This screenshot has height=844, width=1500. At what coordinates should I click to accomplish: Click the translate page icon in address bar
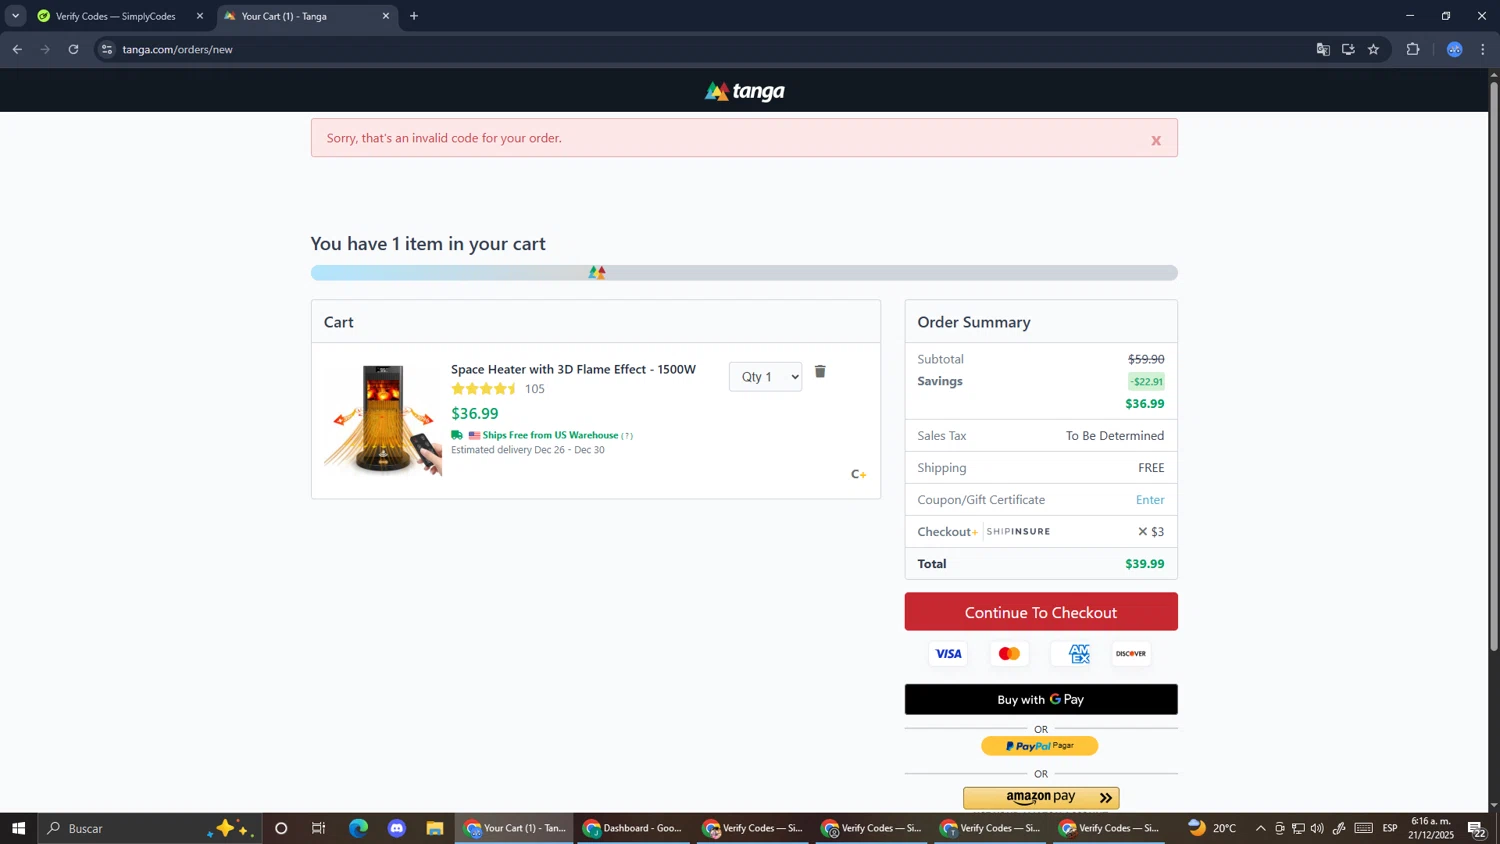point(1323,49)
